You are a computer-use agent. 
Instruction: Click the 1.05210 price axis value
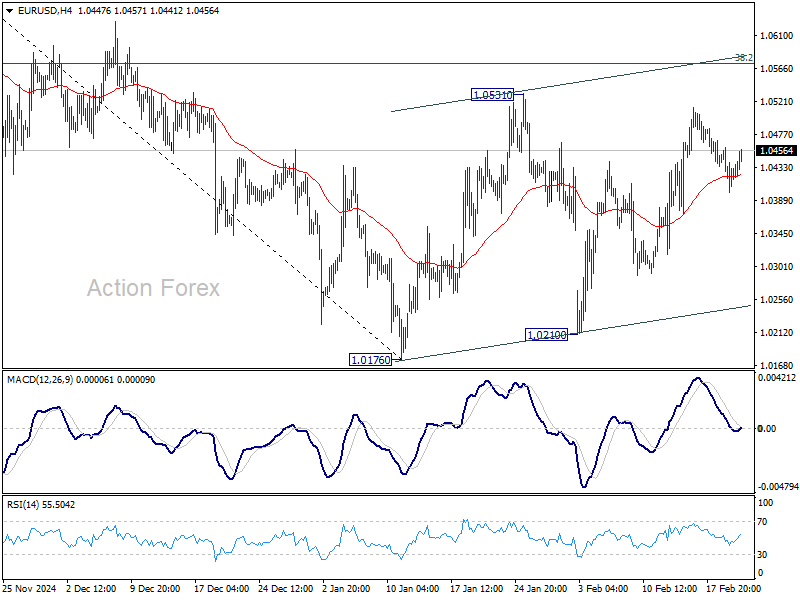pyautogui.click(x=777, y=102)
